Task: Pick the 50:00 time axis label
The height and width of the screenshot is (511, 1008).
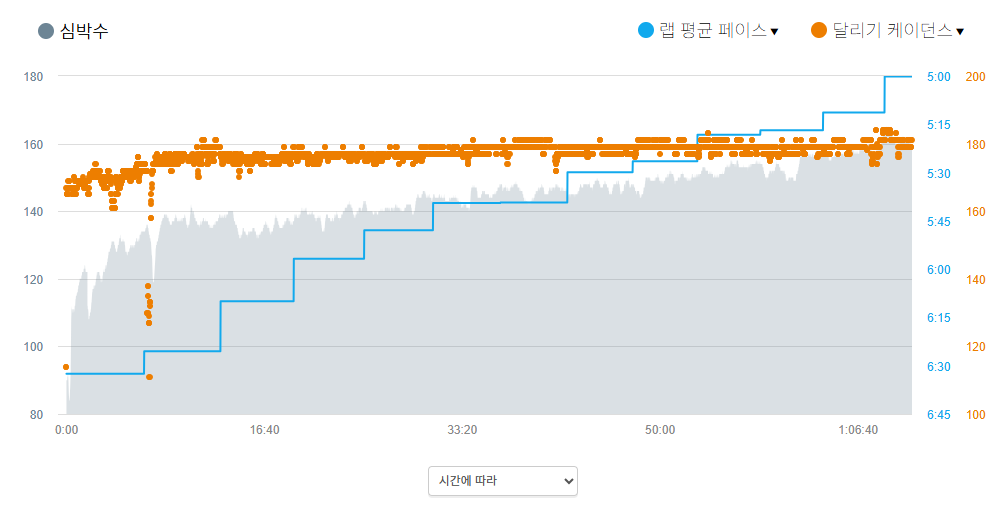Action: [660, 430]
